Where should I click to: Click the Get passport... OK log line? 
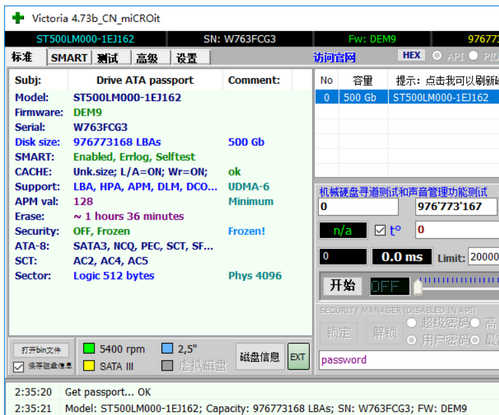tap(108, 392)
